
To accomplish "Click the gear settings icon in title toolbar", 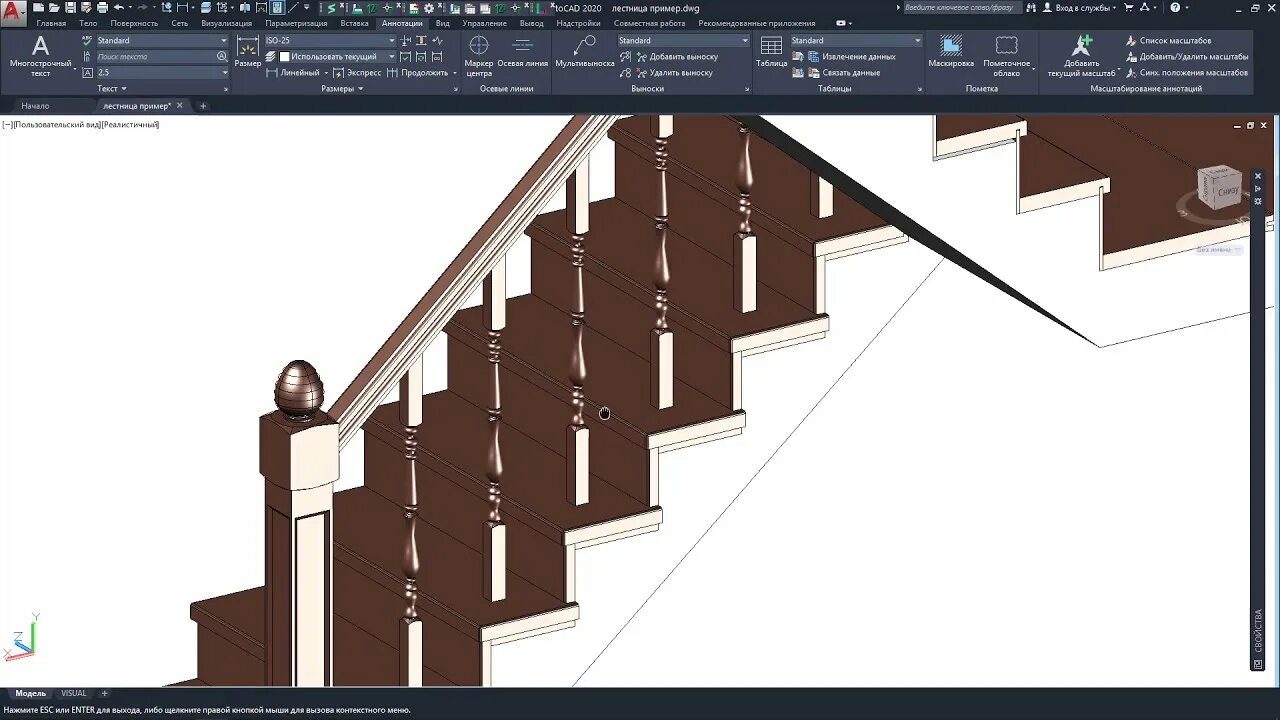I will 429,7.
